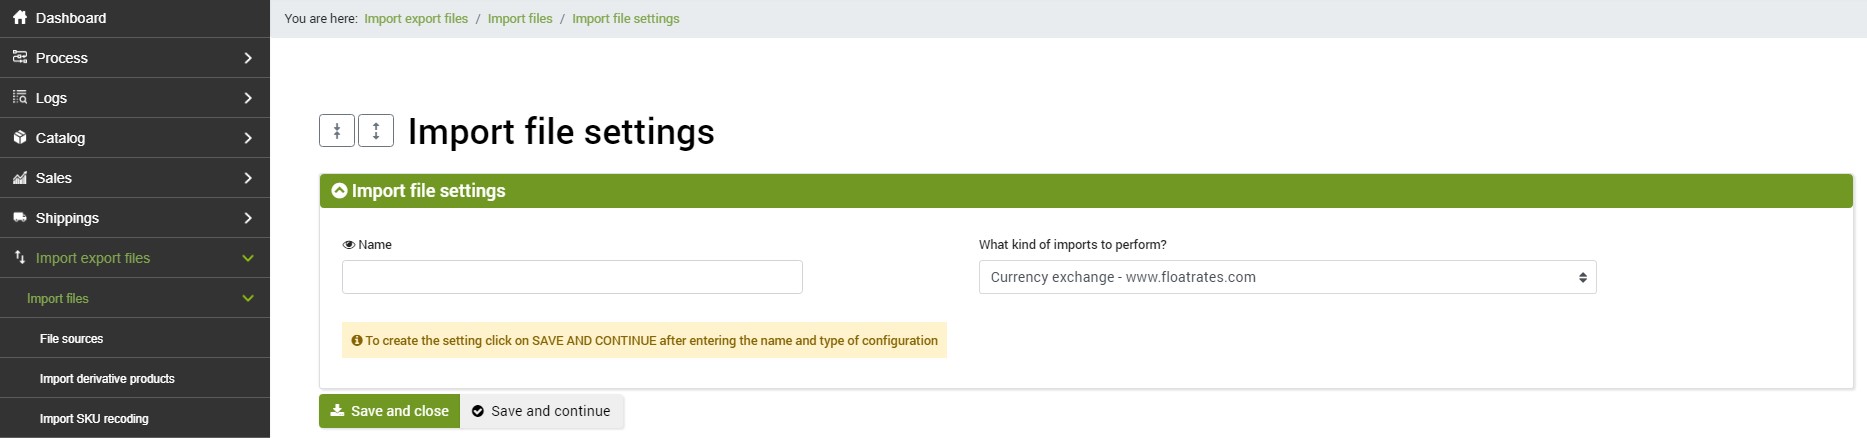
Task: Toggle the eye icon beside Name
Action: (349, 245)
